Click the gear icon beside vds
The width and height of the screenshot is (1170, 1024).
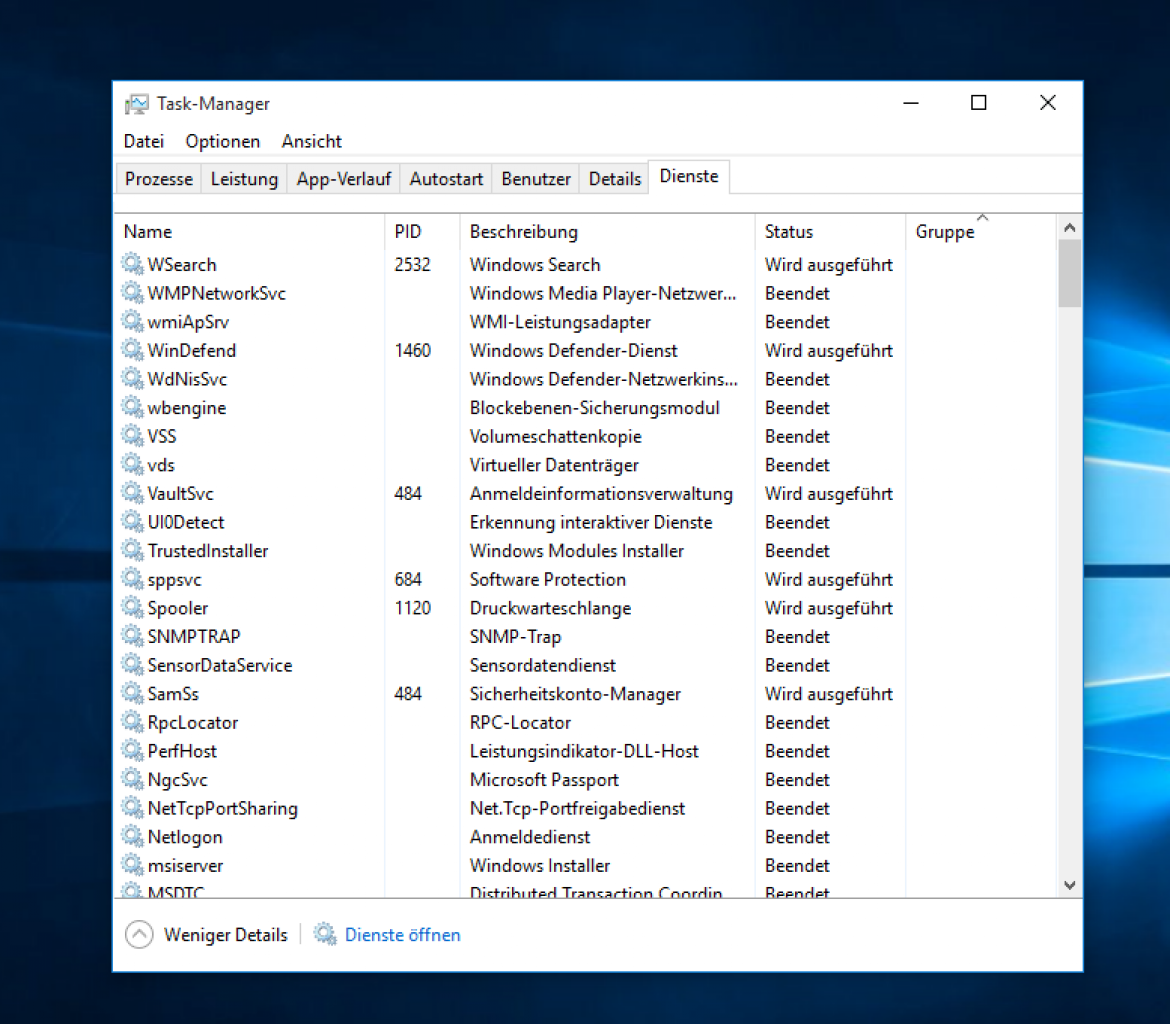click(x=132, y=464)
